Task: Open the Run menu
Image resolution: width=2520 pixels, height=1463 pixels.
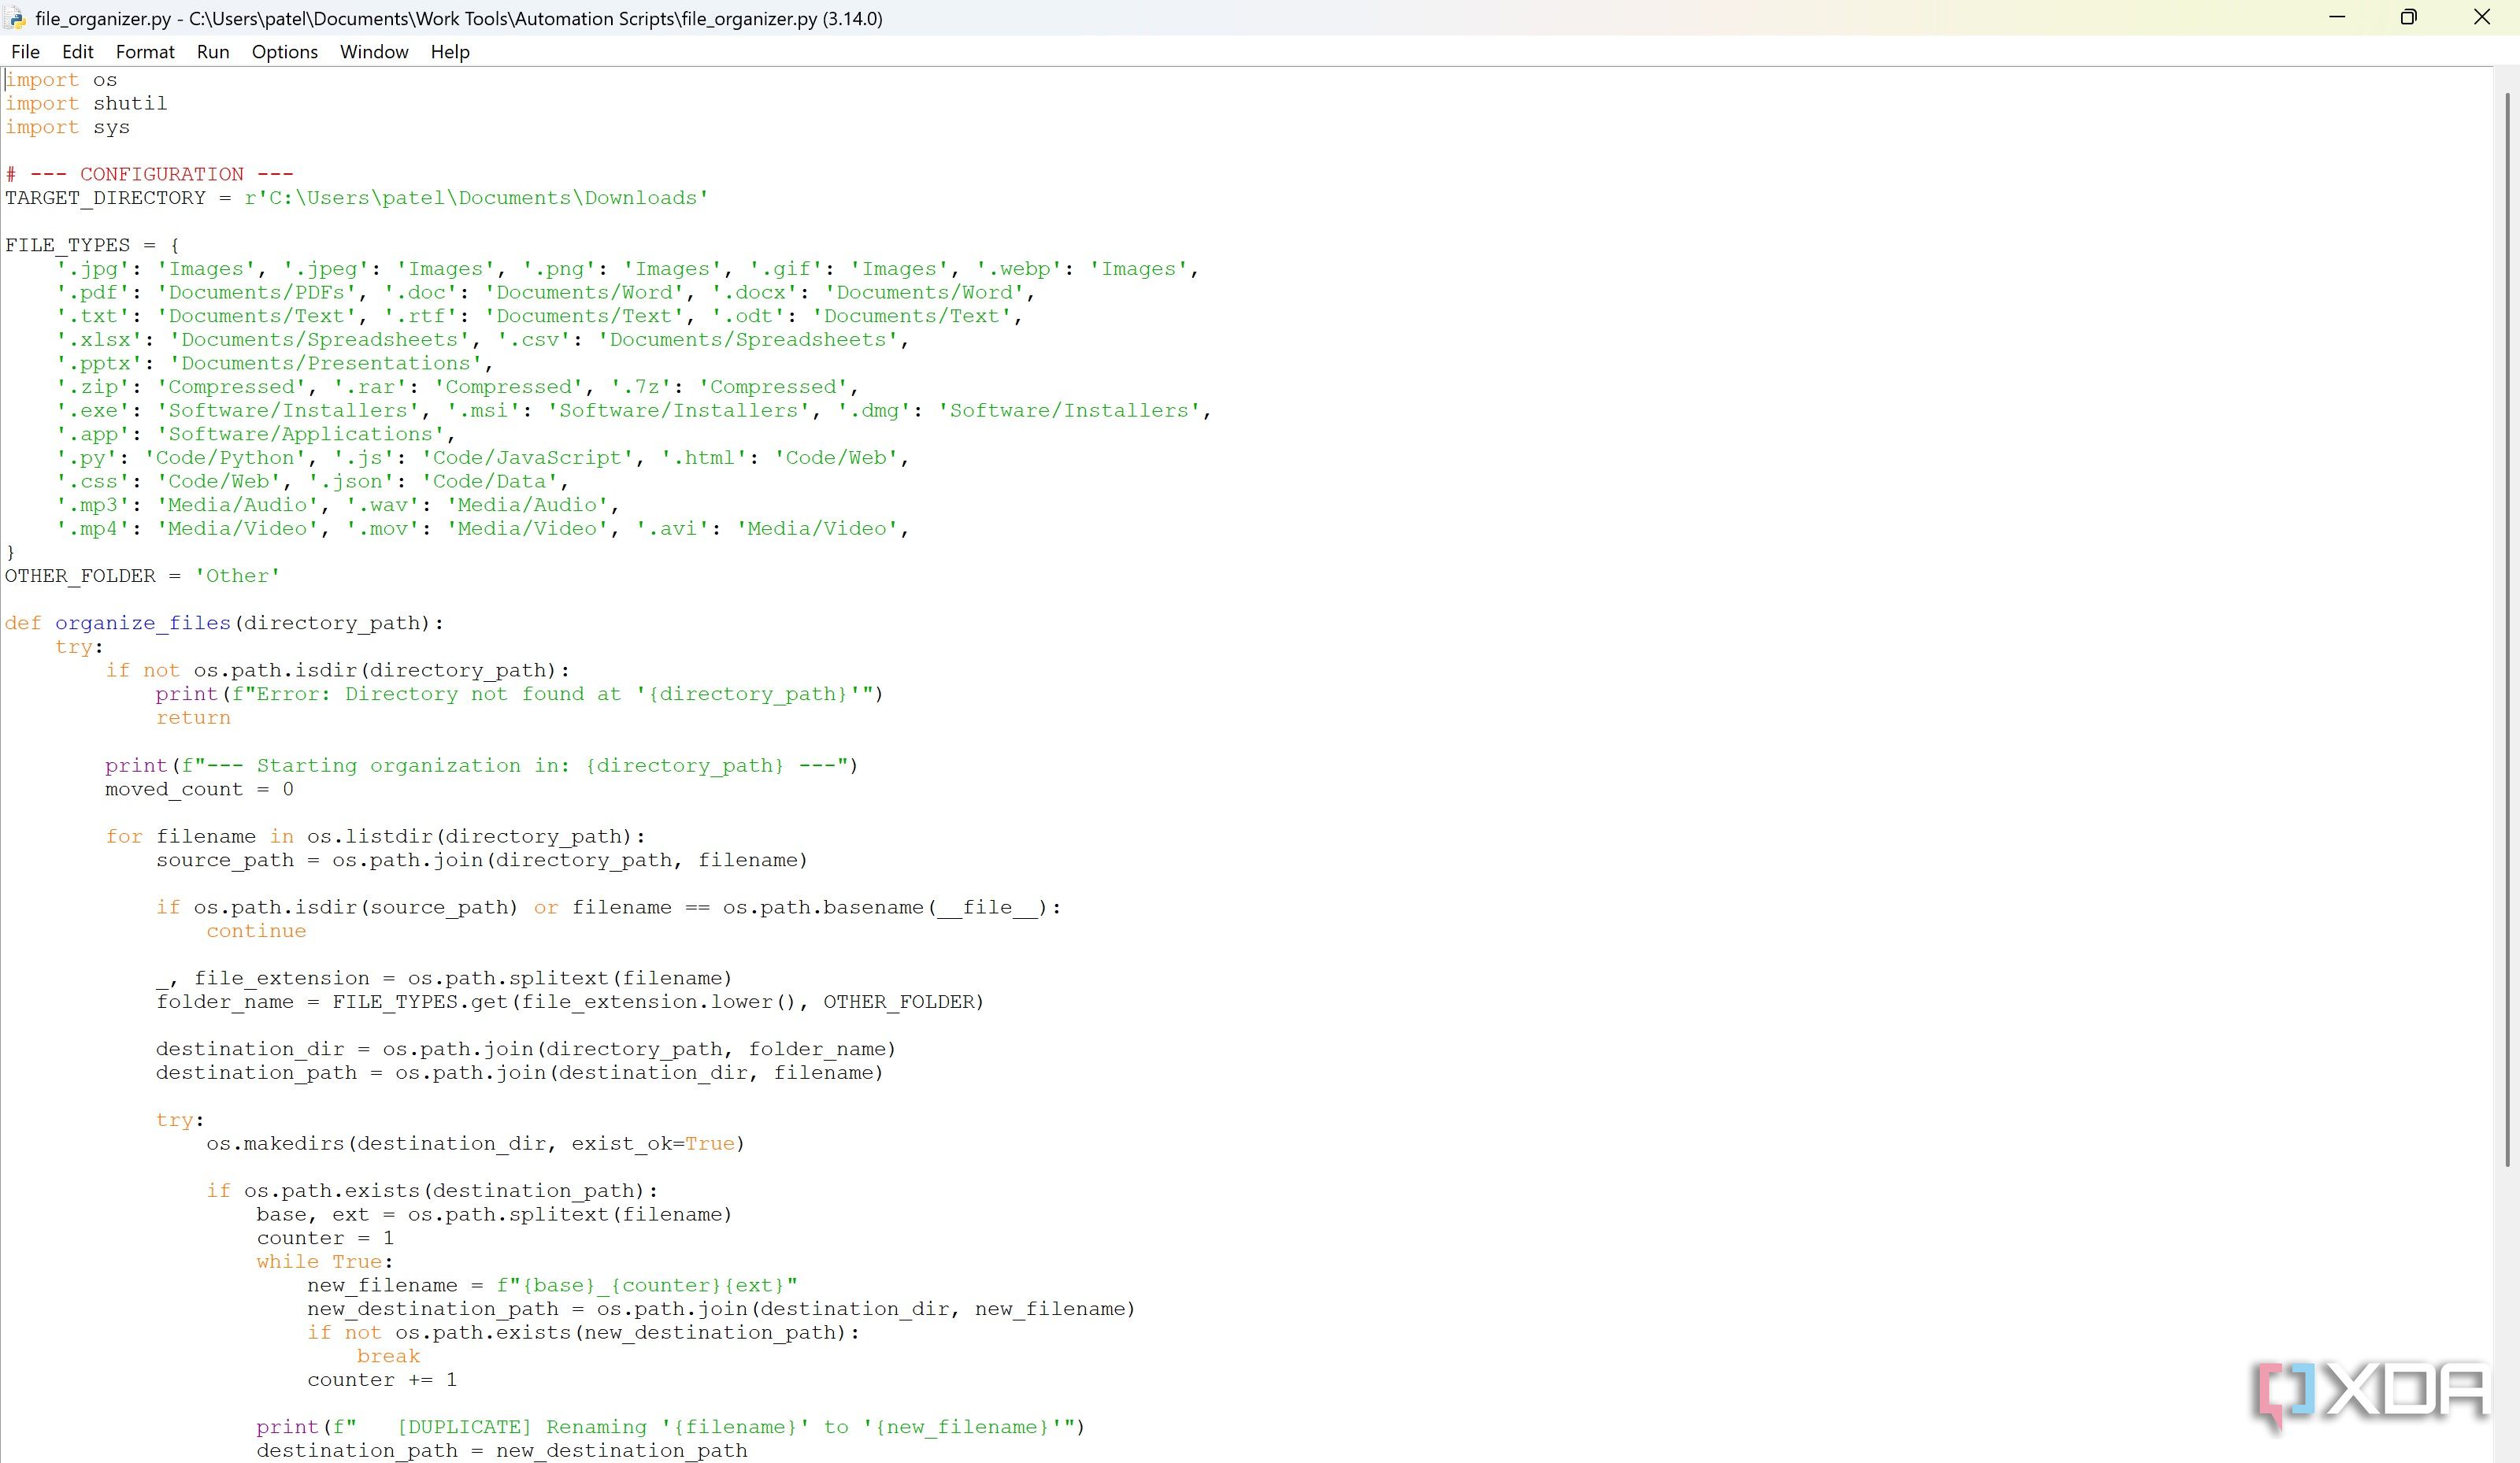Action: [x=213, y=52]
